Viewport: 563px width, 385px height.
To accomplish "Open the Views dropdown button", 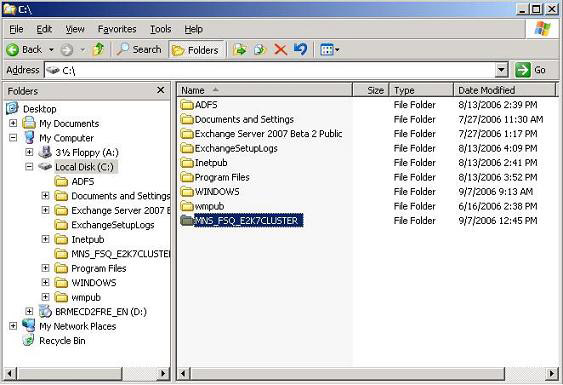I will [x=329, y=50].
